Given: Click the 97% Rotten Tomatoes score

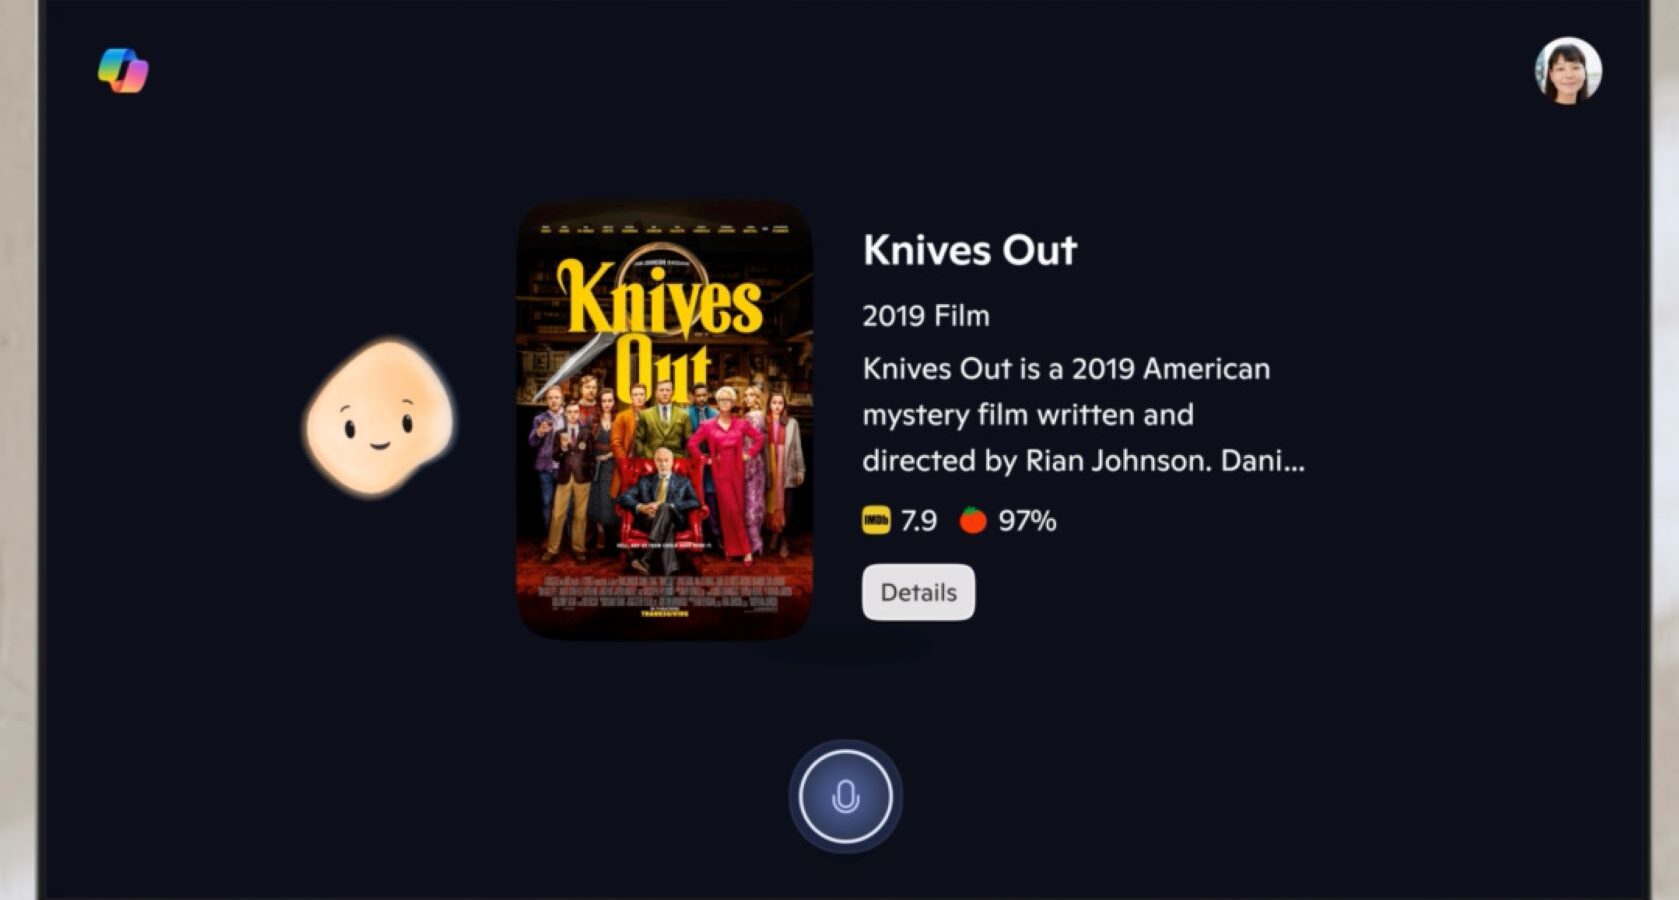Looking at the screenshot, I should pos(1027,520).
